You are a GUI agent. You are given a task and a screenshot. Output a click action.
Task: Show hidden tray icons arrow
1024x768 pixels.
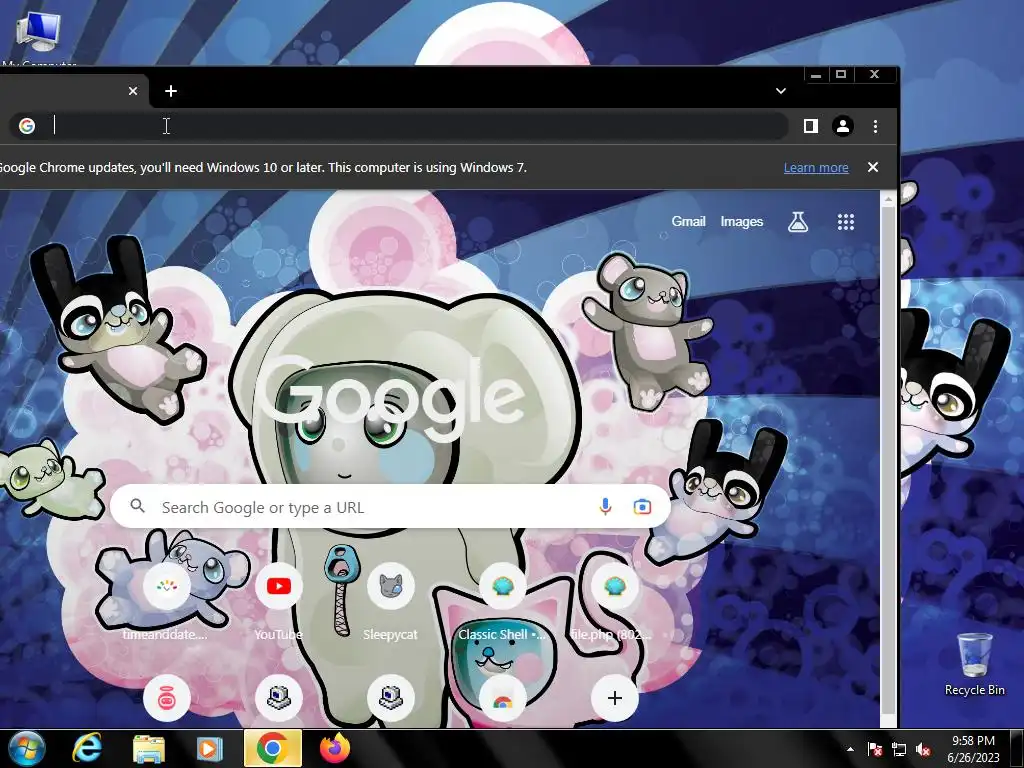pyautogui.click(x=850, y=749)
